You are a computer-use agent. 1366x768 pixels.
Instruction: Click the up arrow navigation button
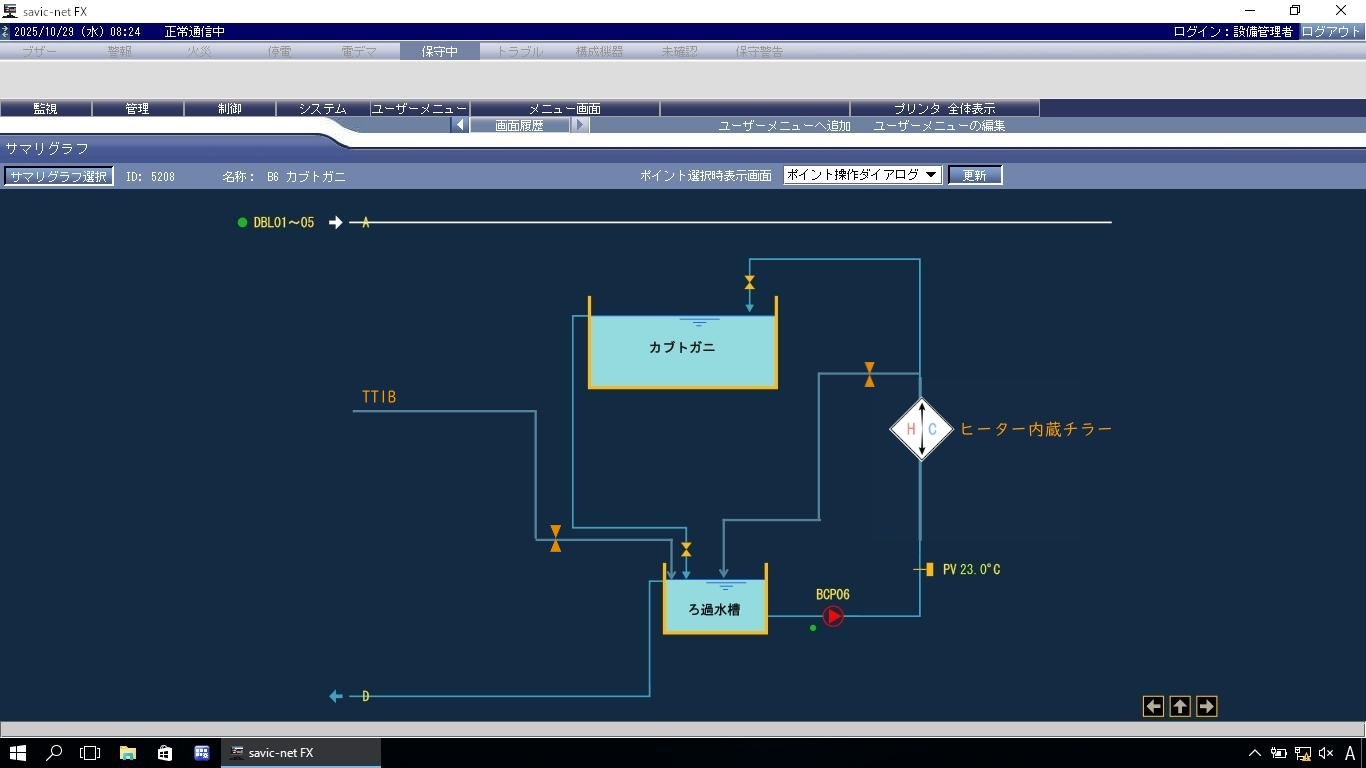1180,707
